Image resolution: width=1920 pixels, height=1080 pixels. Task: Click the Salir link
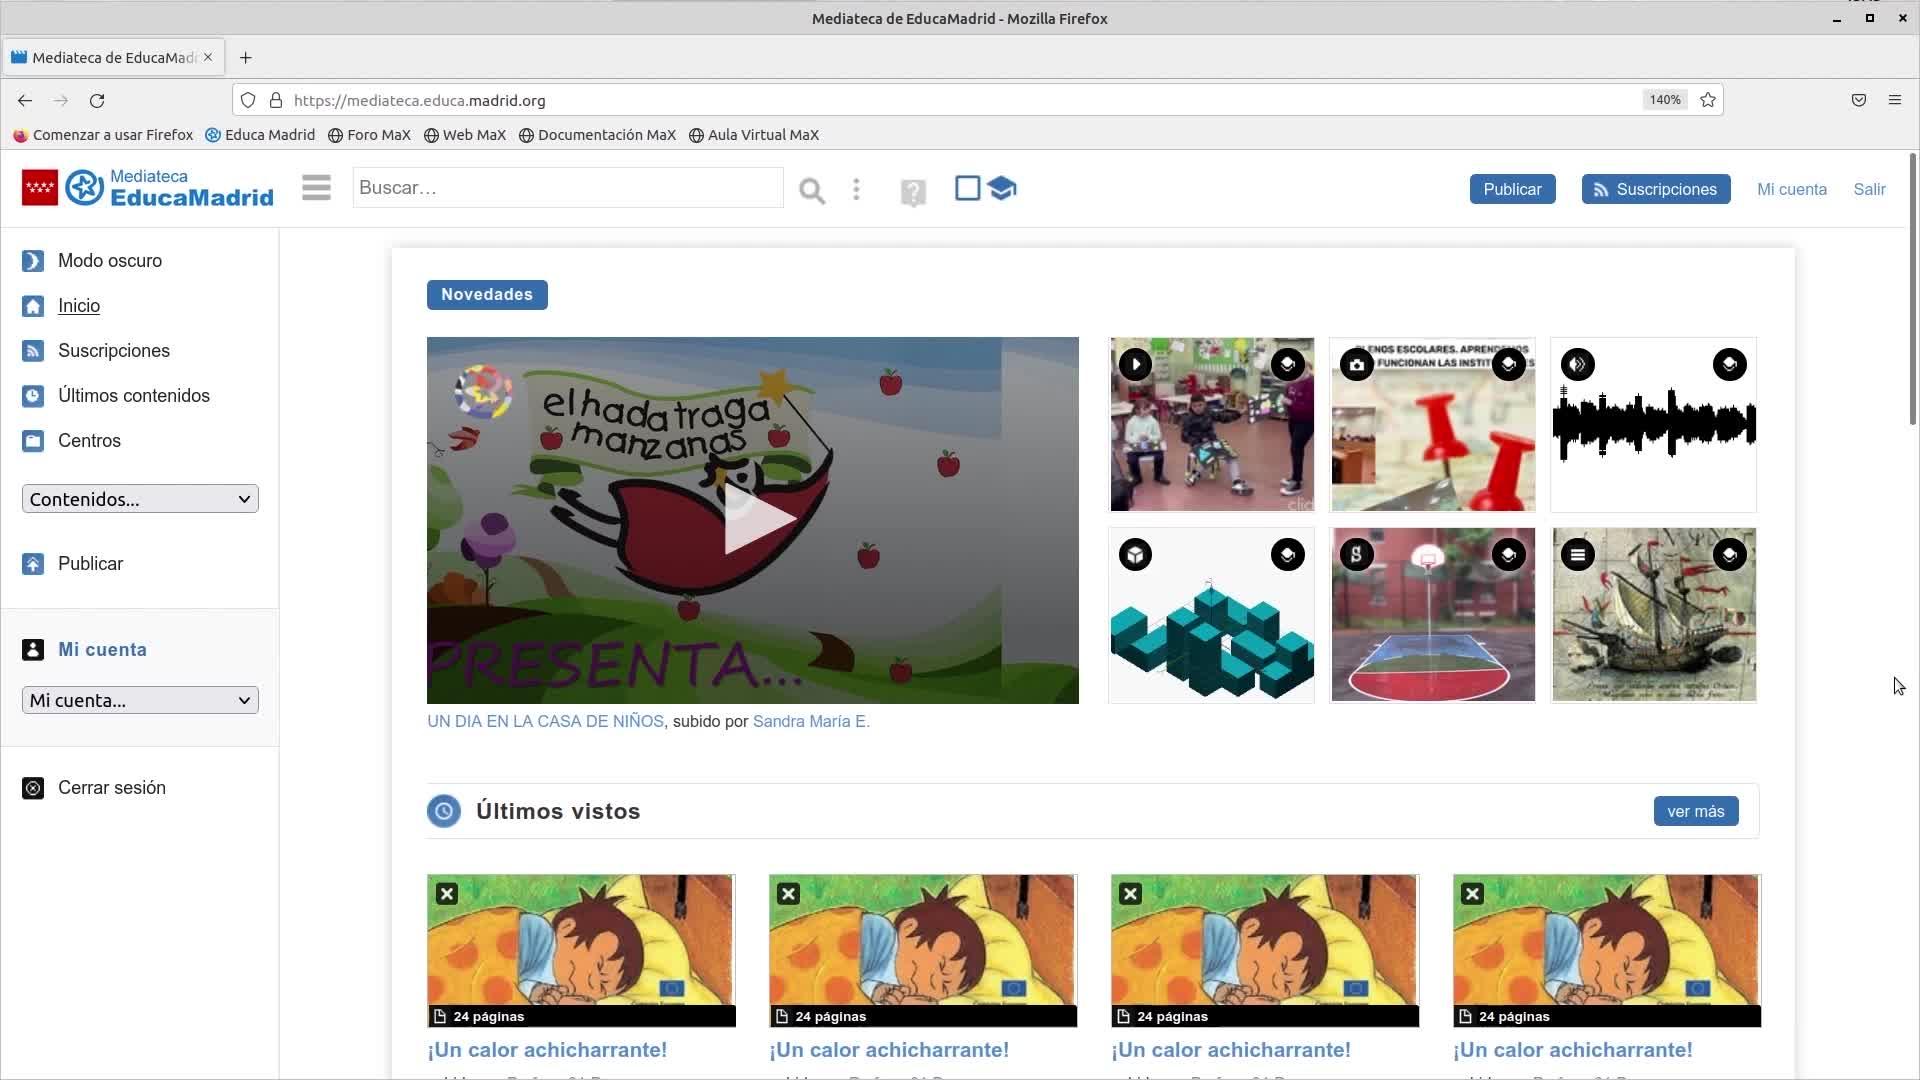(x=1869, y=189)
